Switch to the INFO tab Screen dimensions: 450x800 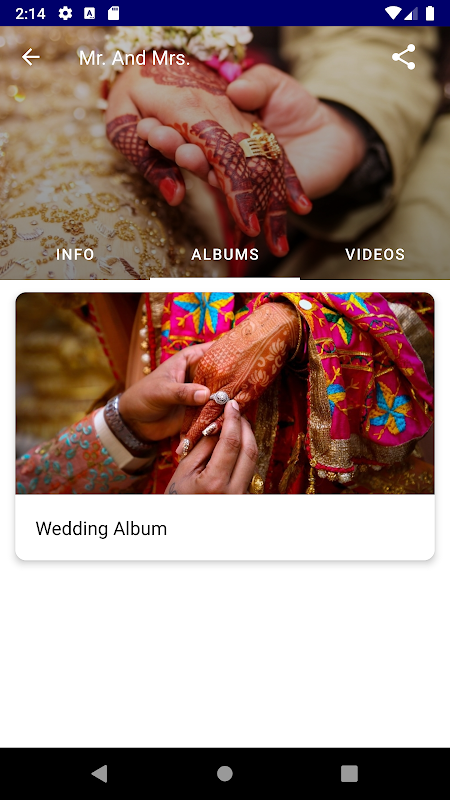point(75,254)
